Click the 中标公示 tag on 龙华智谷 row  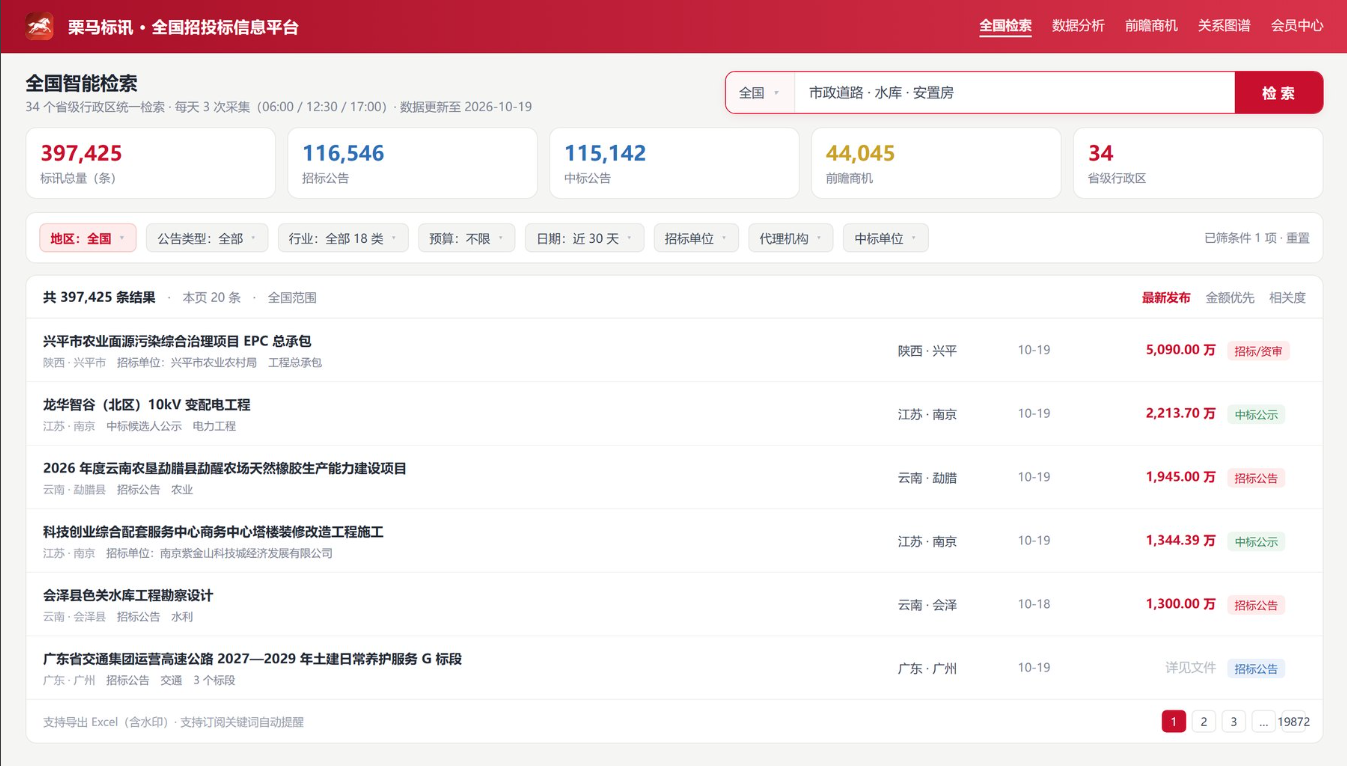(1256, 415)
